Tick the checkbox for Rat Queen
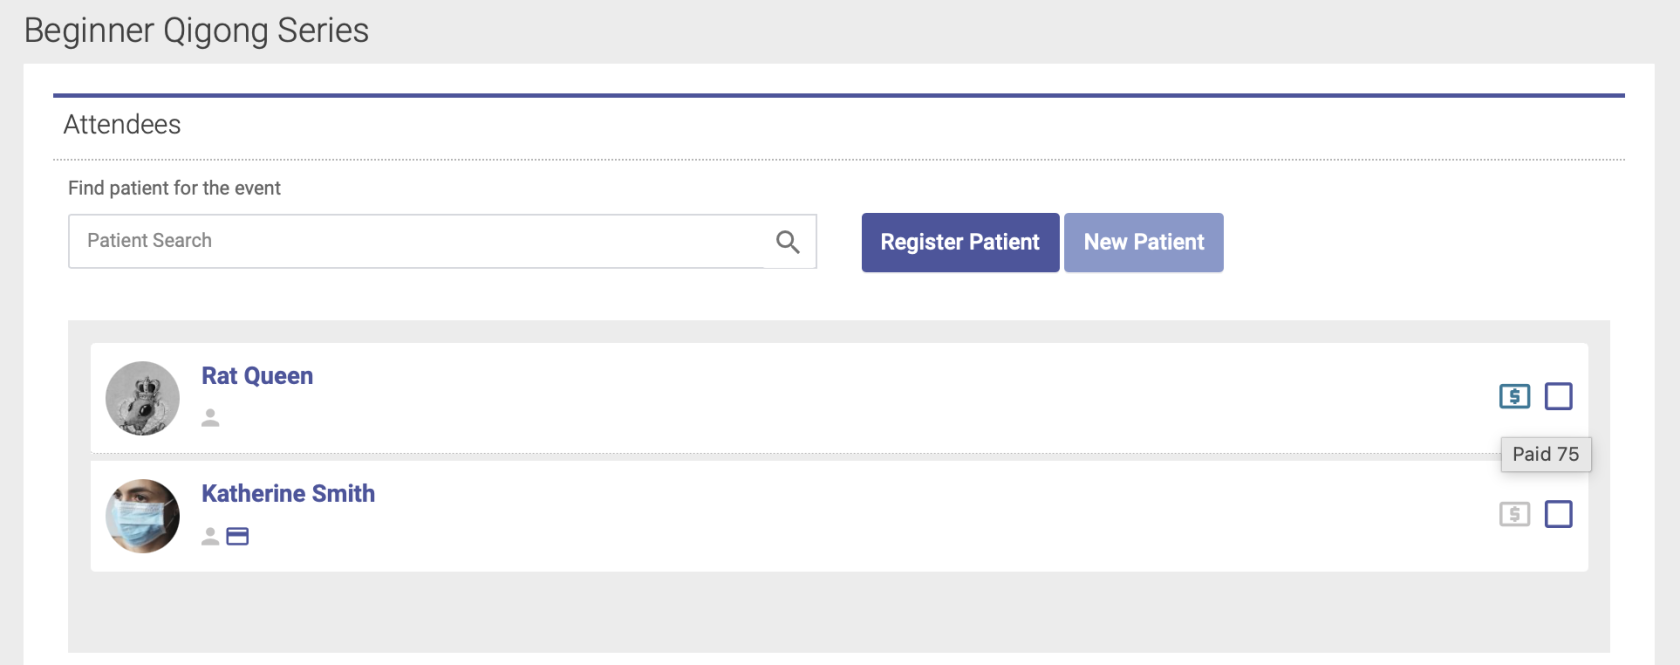1680x665 pixels. click(x=1558, y=397)
